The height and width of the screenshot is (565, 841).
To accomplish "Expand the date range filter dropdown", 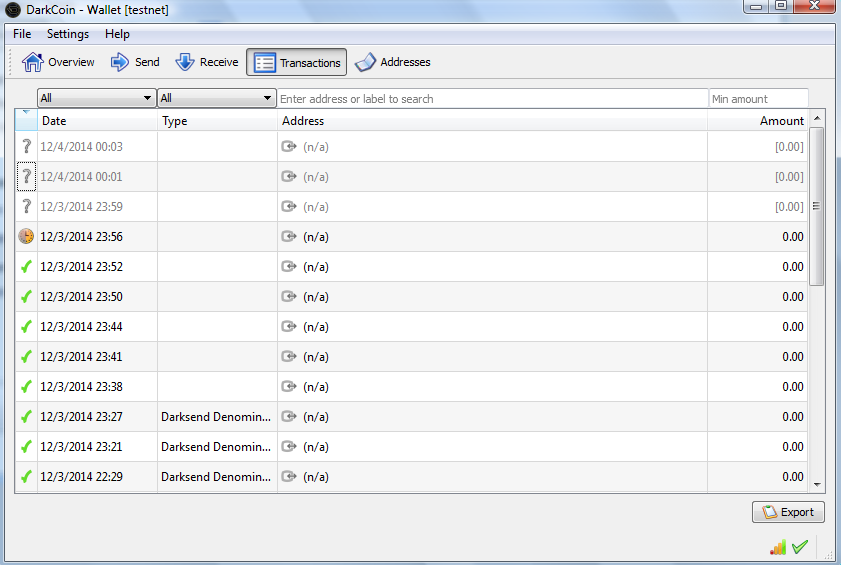I will (x=97, y=98).
